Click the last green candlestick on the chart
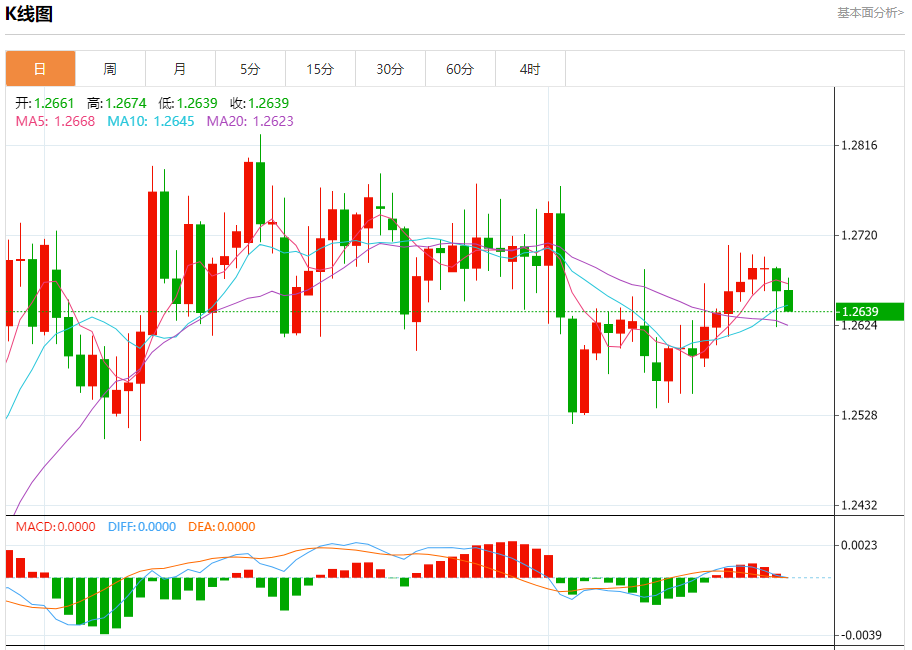 tap(788, 301)
